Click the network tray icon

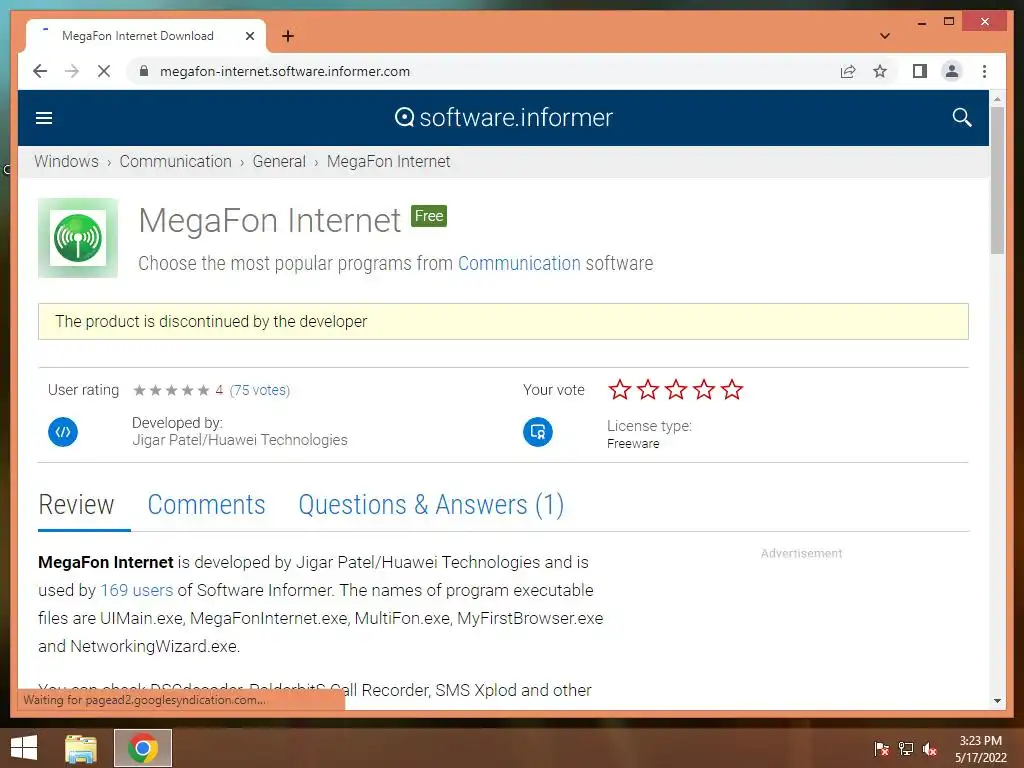coord(906,748)
